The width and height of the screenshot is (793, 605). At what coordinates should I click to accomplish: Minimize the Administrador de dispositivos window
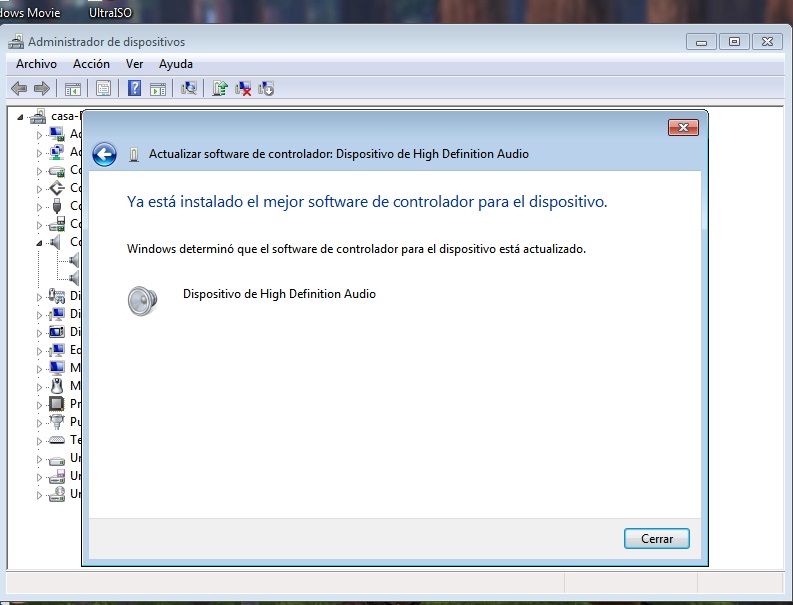tap(701, 42)
